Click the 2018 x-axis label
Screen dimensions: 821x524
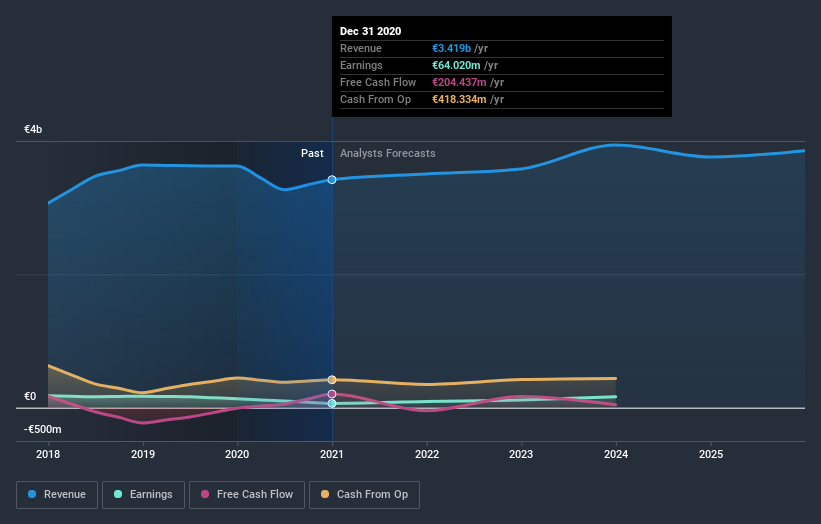click(x=48, y=454)
